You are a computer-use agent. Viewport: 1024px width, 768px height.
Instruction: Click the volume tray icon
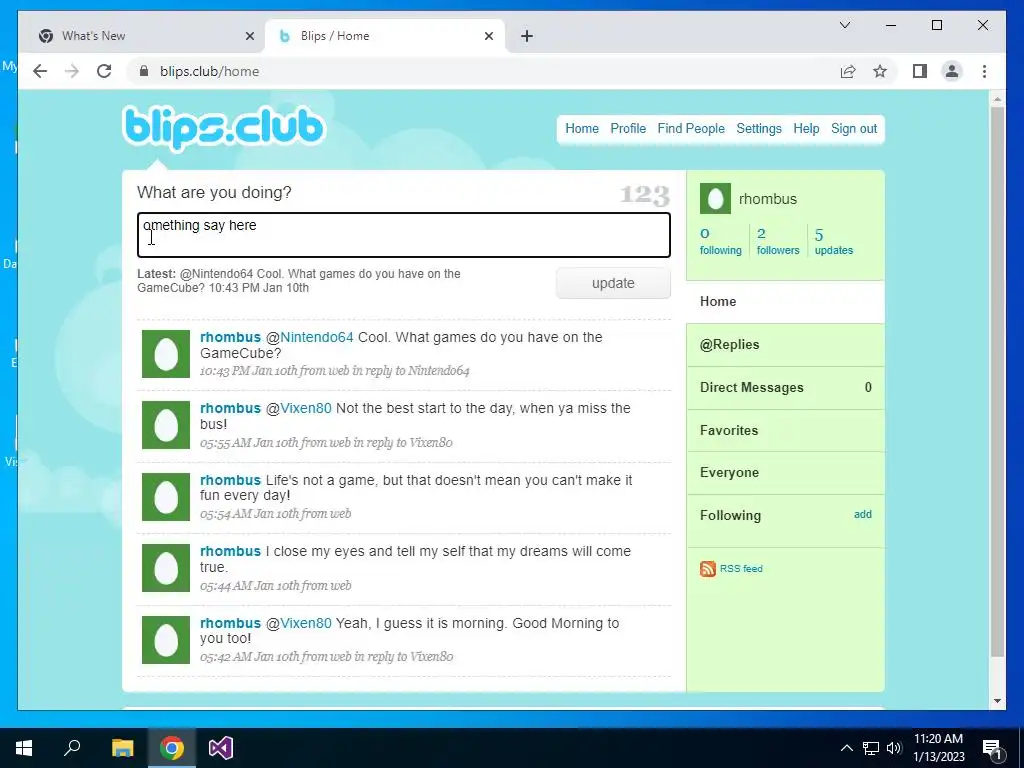[x=894, y=748]
